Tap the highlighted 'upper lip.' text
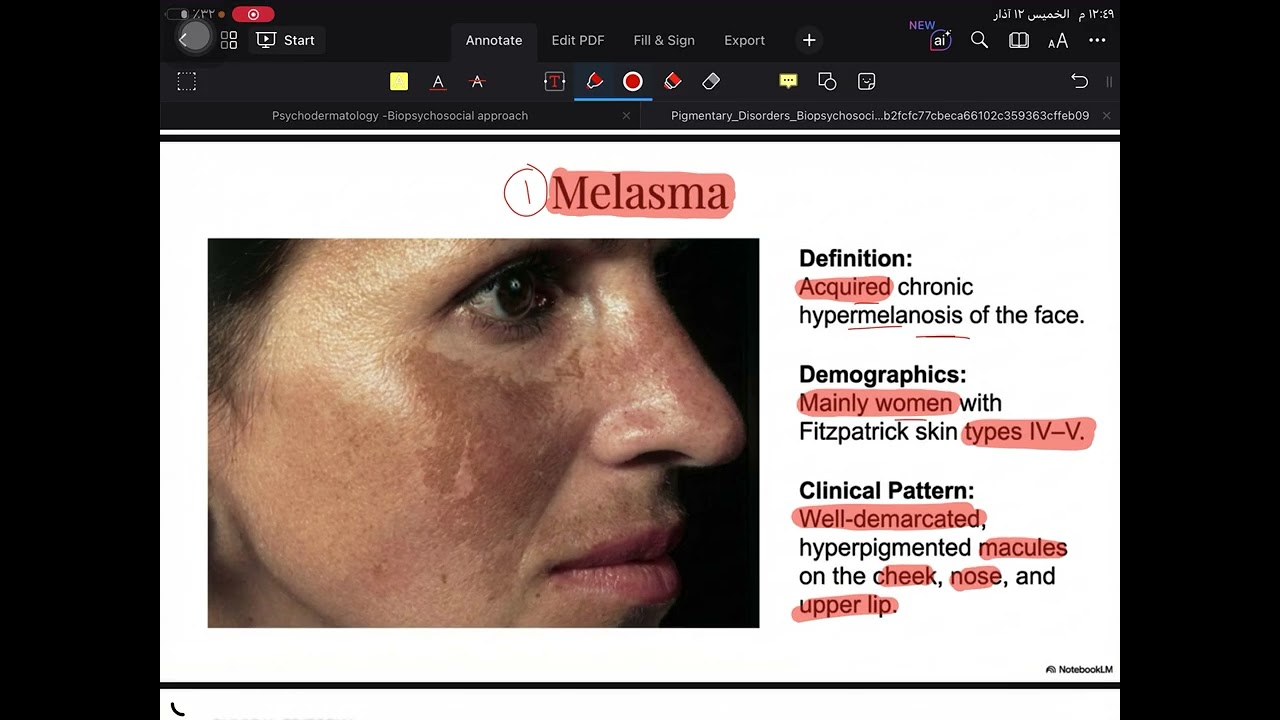1280x720 pixels. (x=847, y=605)
